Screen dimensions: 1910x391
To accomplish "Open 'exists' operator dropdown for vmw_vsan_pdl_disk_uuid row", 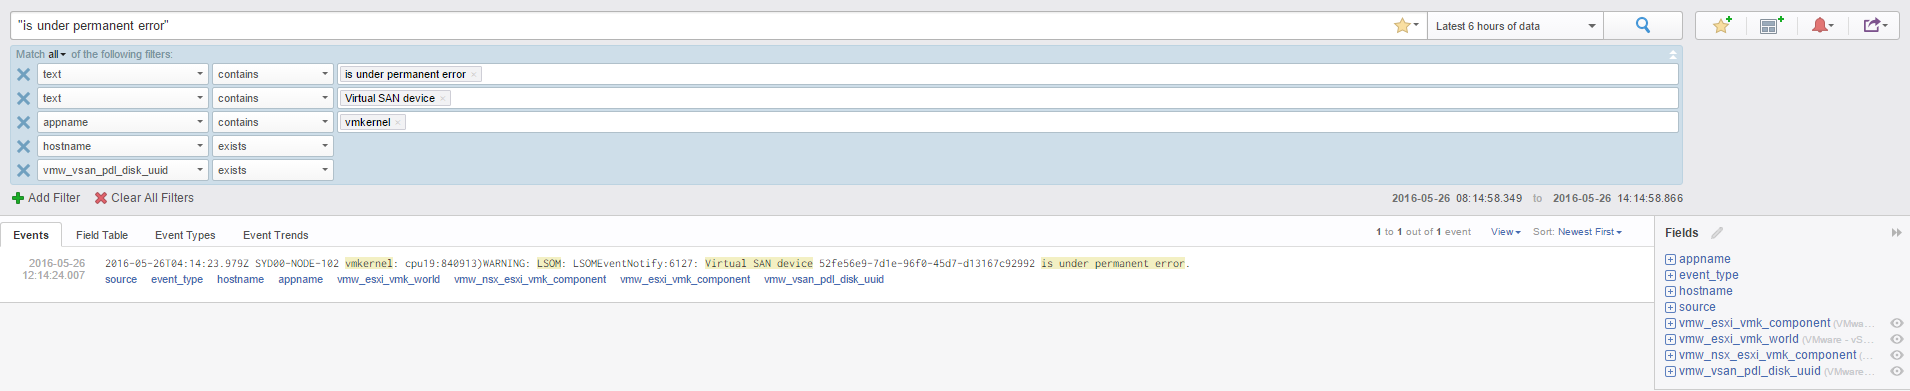I will pyautogui.click(x=273, y=170).
